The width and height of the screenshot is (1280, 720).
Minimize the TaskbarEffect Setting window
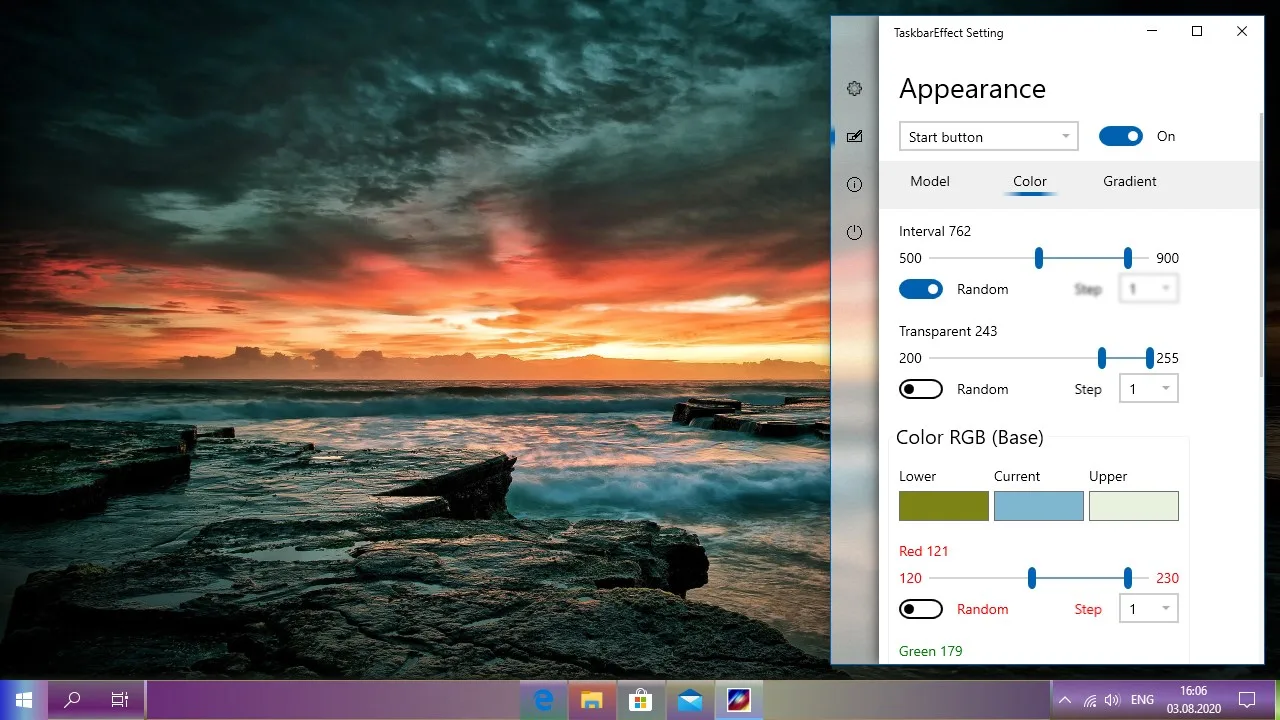pos(1152,32)
